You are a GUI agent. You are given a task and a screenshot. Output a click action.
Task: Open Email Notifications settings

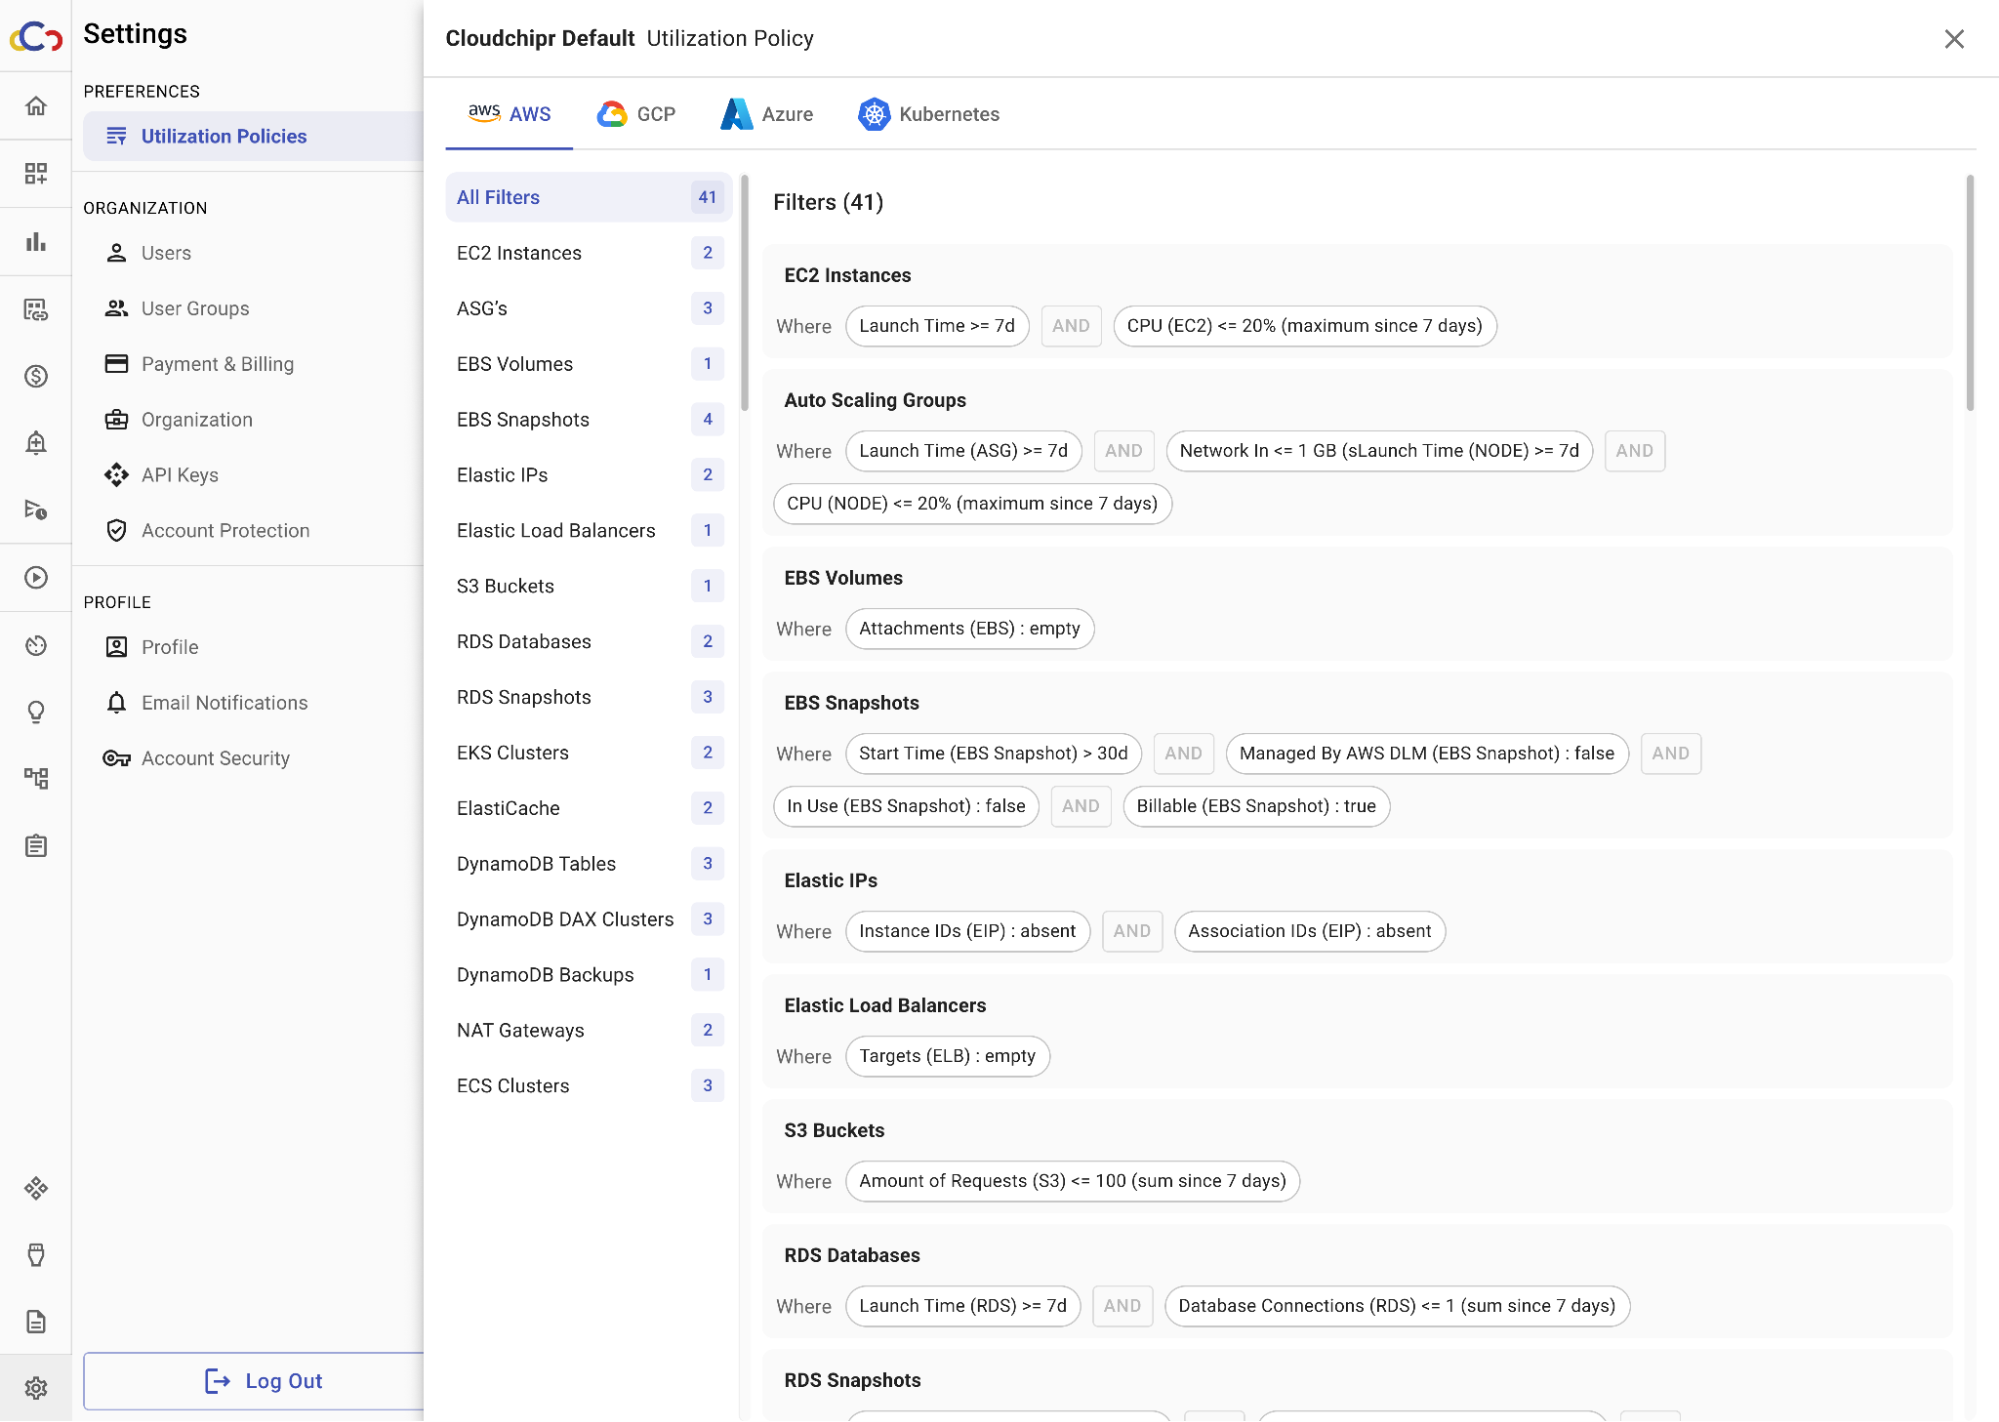(x=224, y=703)
